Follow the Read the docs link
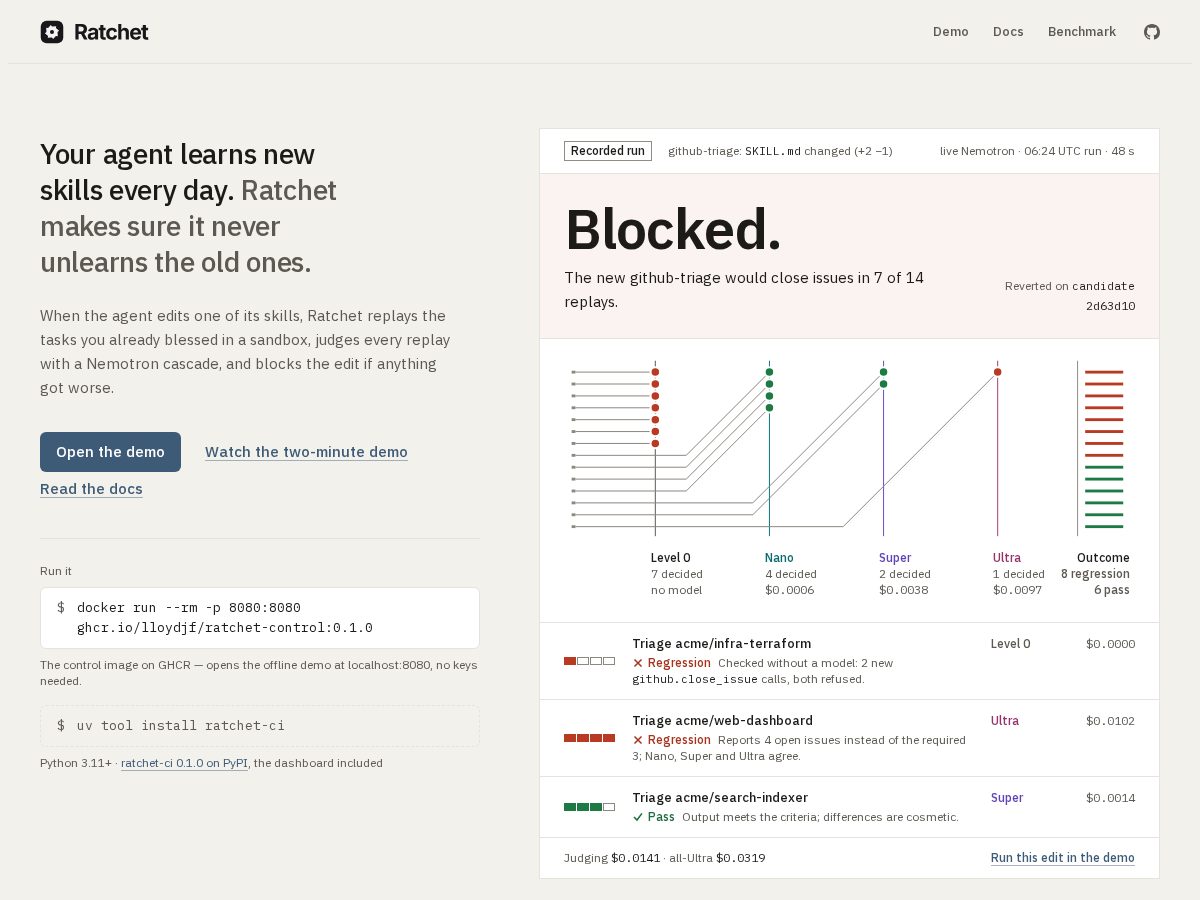The width and height of the screenshot is (1200, 900). (91, 489)
